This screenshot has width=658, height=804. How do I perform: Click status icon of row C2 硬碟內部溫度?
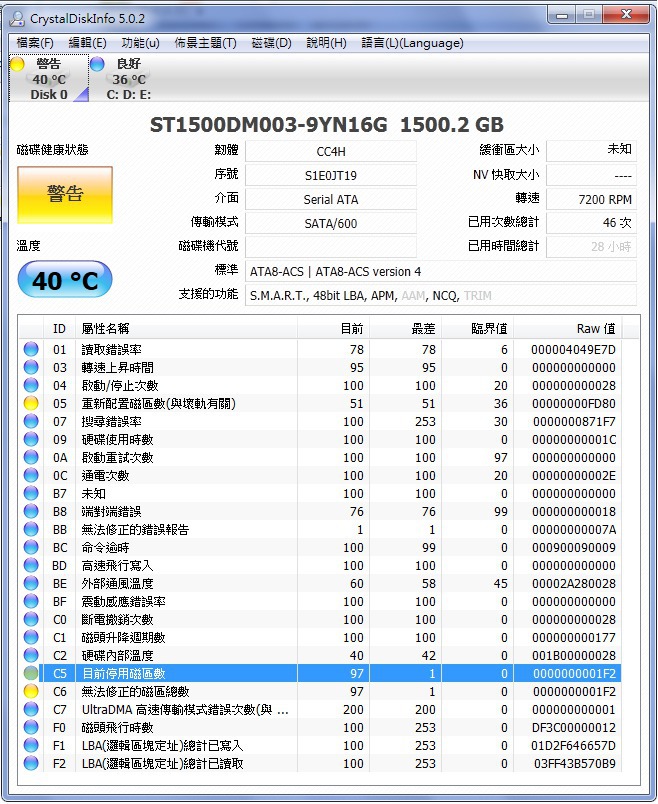[31, 655]
